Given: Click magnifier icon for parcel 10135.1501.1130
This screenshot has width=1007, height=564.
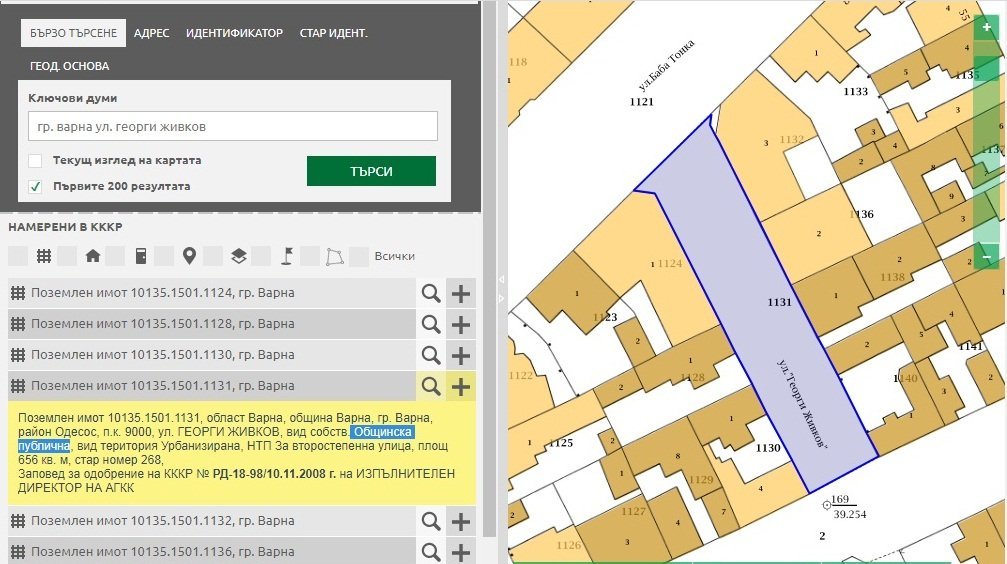Looking at the screenshot, I should (x=431, y=355).
